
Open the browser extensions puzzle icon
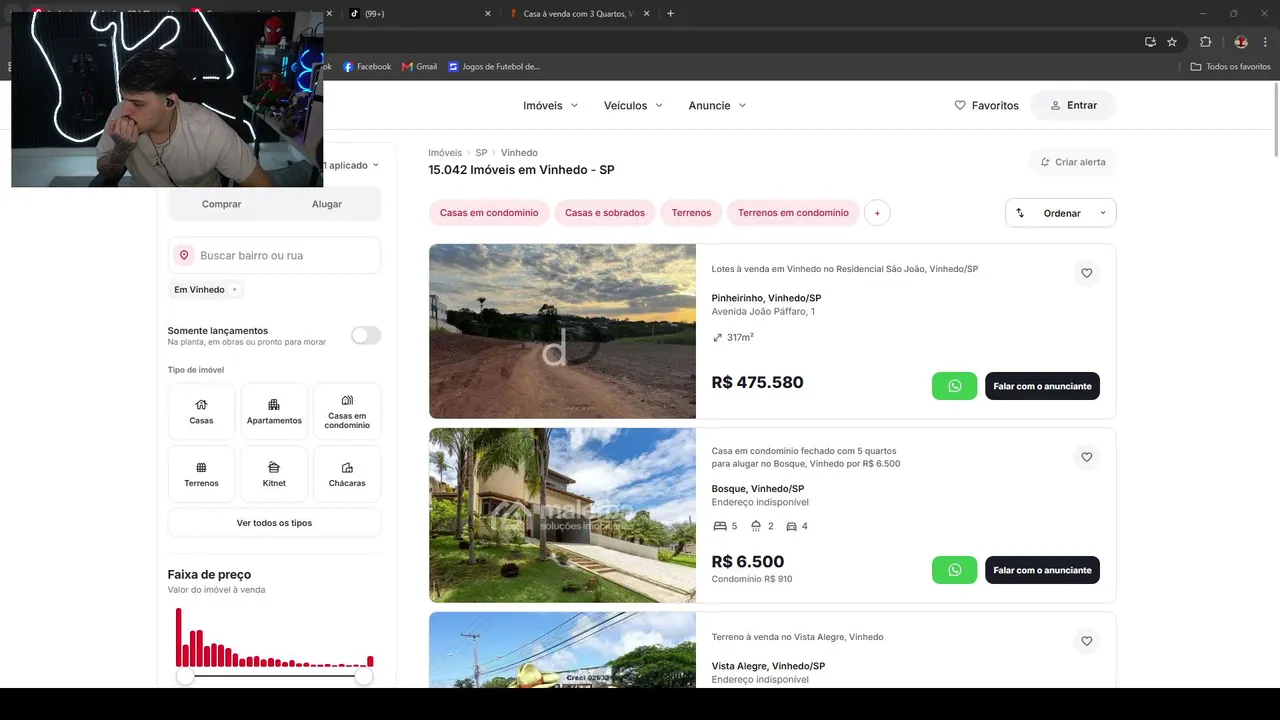(x=1205, y=42)
